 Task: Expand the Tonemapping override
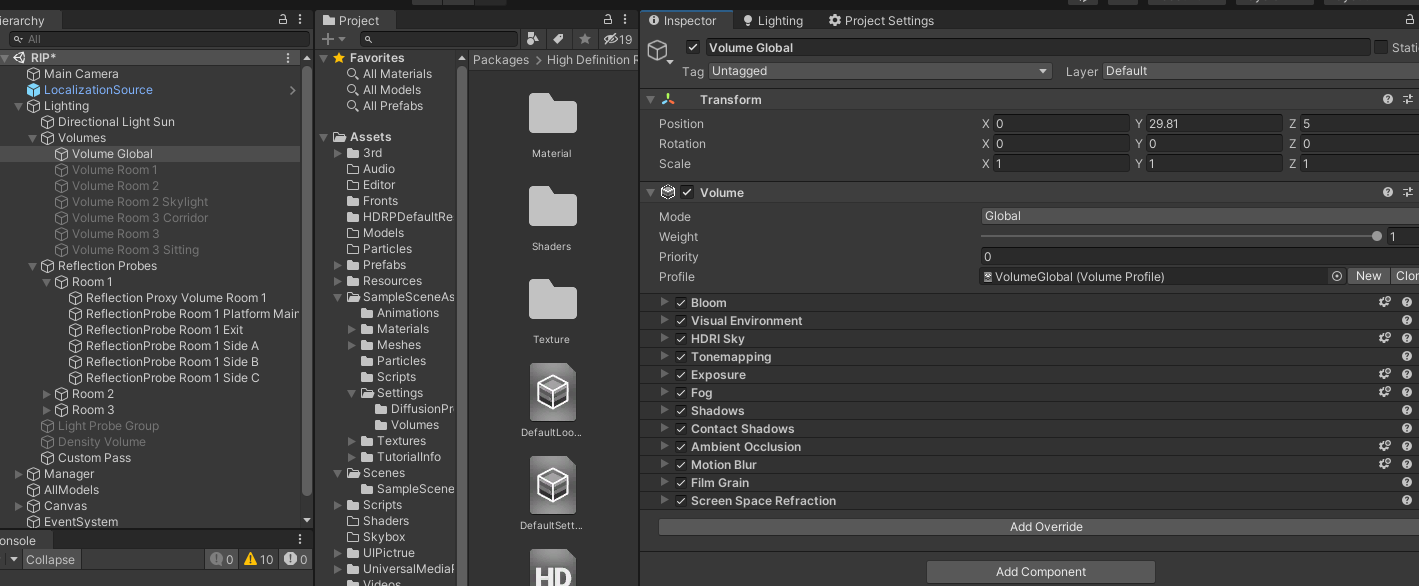[x=664, y=356]
